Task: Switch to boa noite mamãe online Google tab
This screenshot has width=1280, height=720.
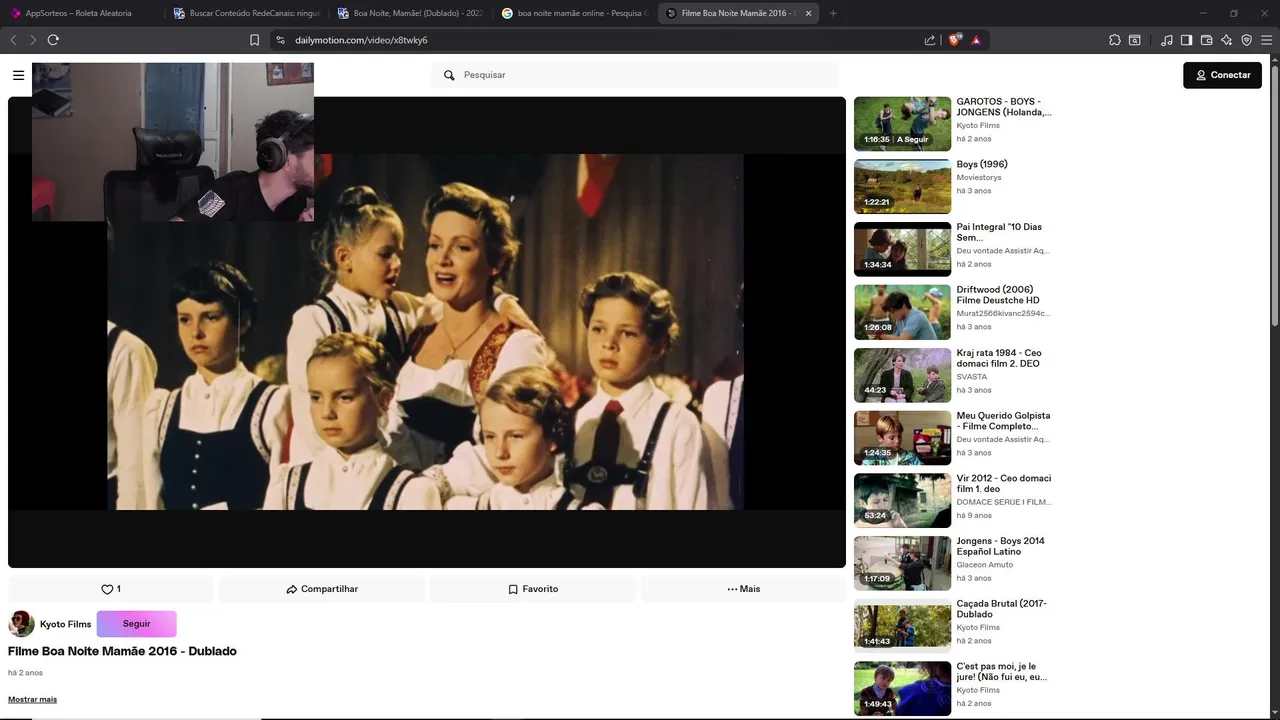Action: coord(575,13)
